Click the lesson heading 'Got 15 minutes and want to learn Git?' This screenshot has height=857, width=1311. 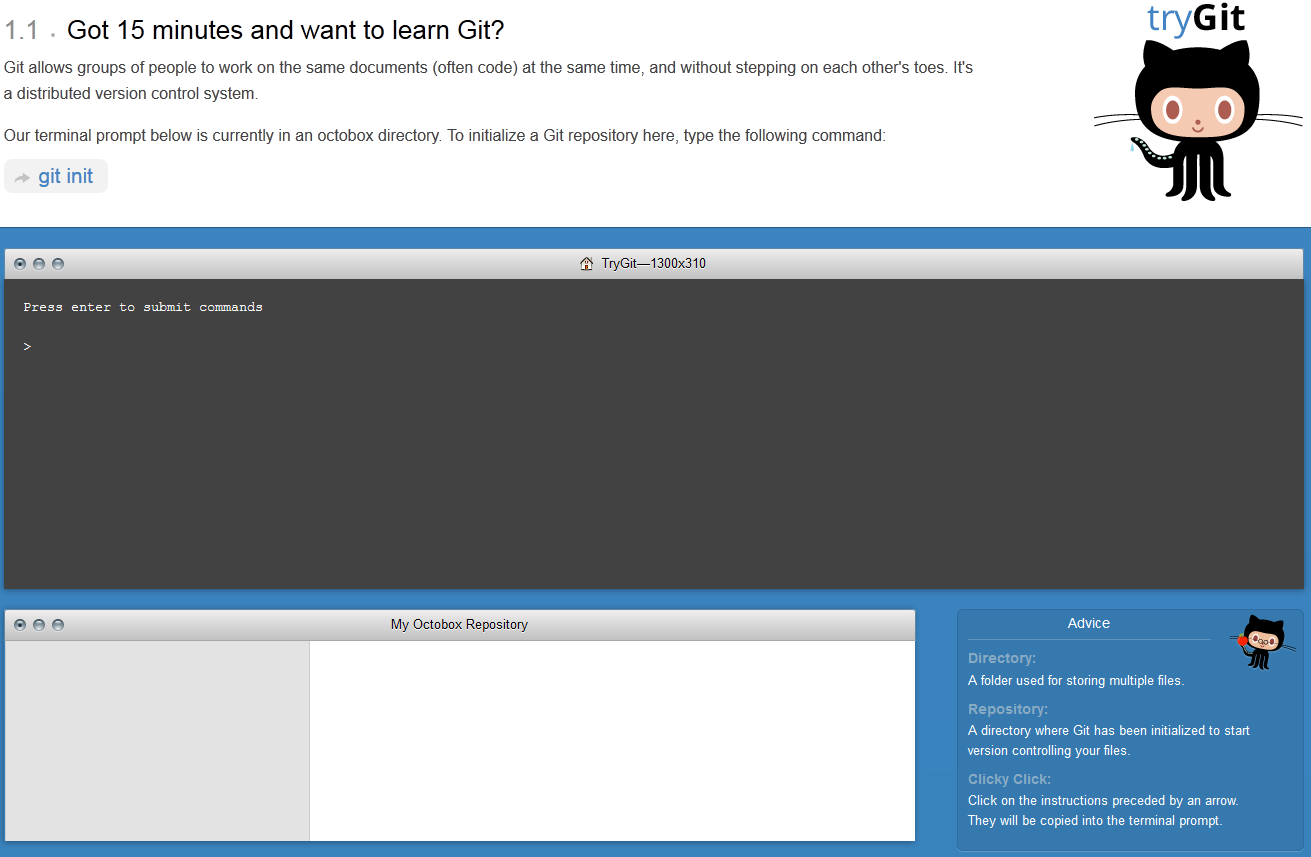[x=285, y=30]
